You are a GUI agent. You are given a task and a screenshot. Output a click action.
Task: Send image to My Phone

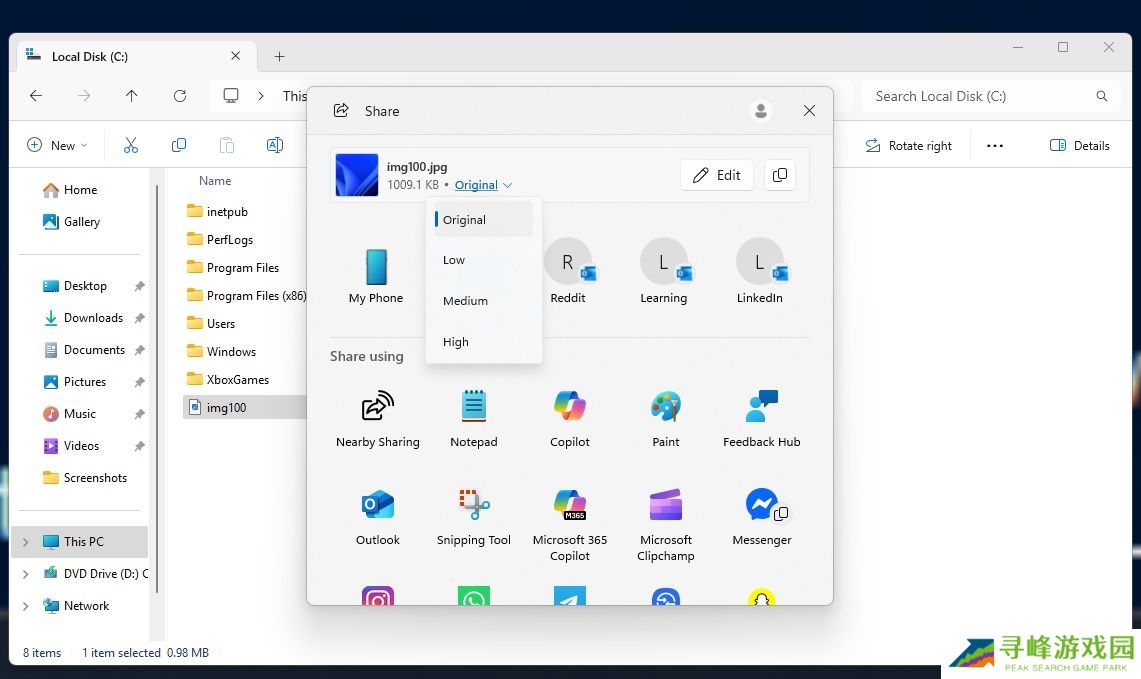pos(376,275)
